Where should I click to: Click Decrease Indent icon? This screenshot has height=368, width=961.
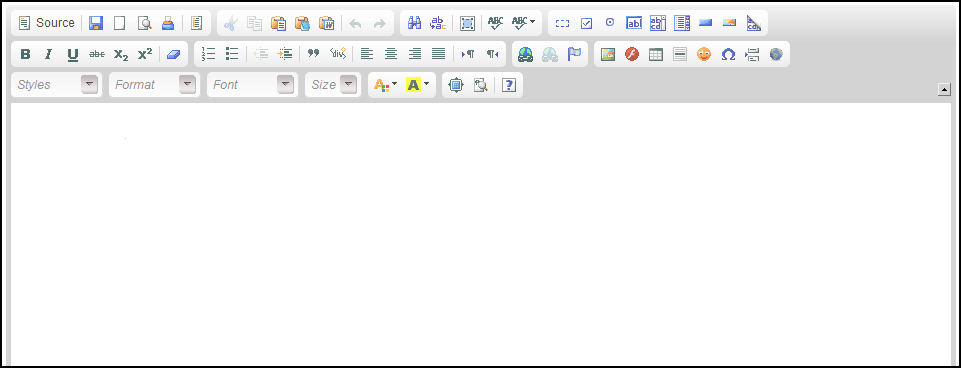[261, 54]
